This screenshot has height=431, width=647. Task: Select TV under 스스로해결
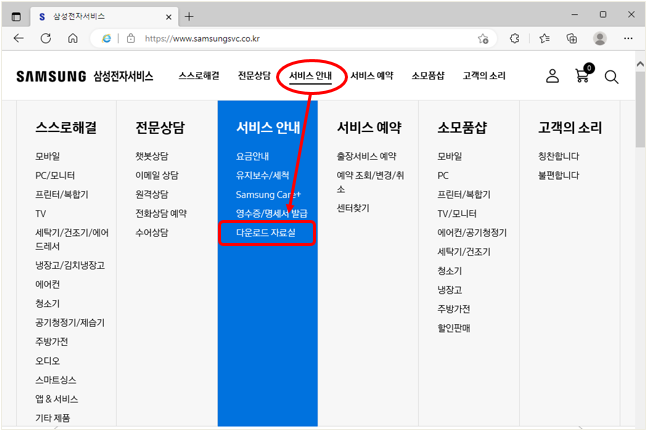point(40,214)
